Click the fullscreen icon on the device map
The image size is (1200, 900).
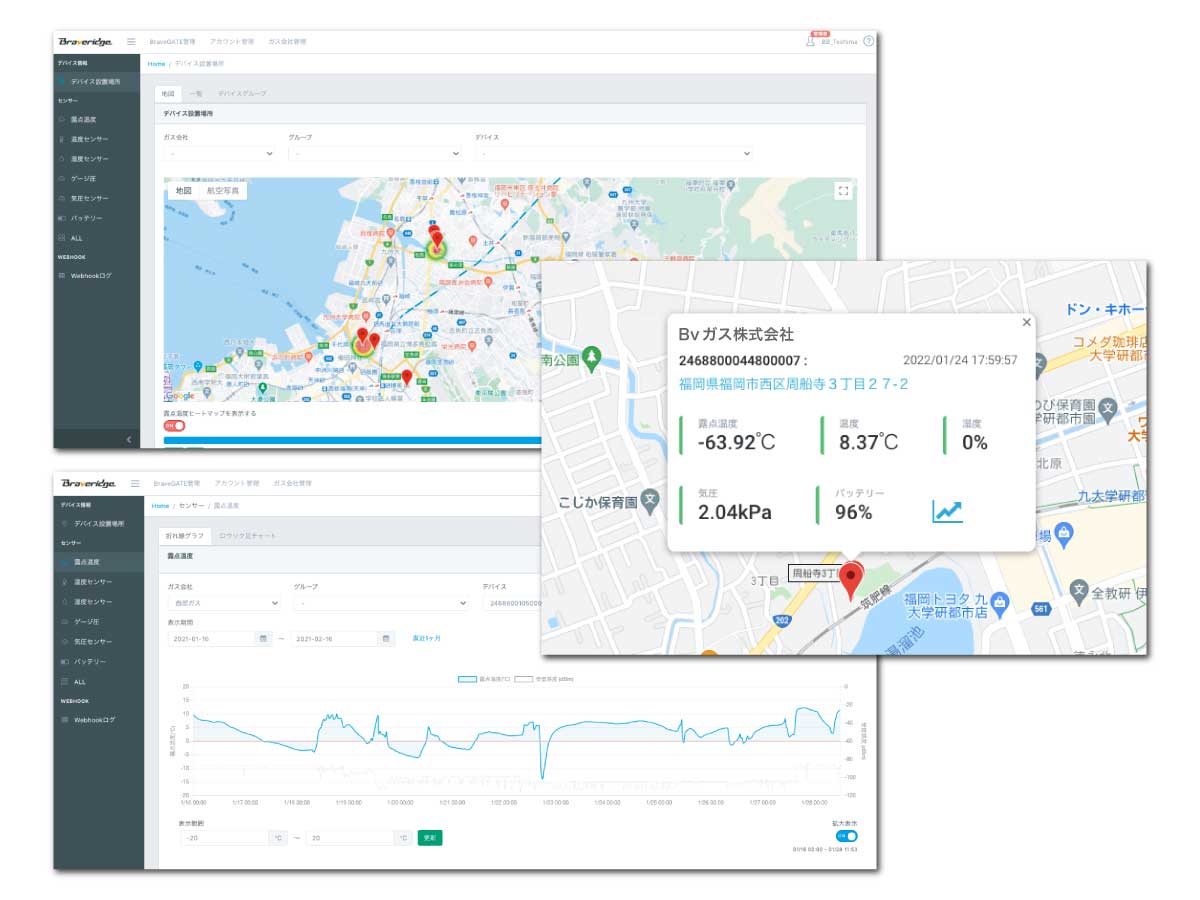pyautogui.click(x=843, y=191)
